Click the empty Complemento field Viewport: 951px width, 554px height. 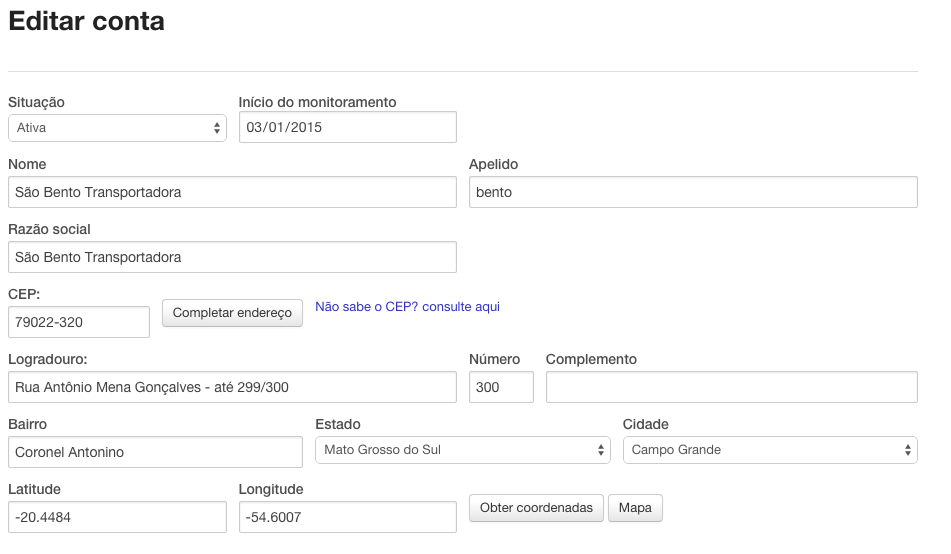(732, 387)
